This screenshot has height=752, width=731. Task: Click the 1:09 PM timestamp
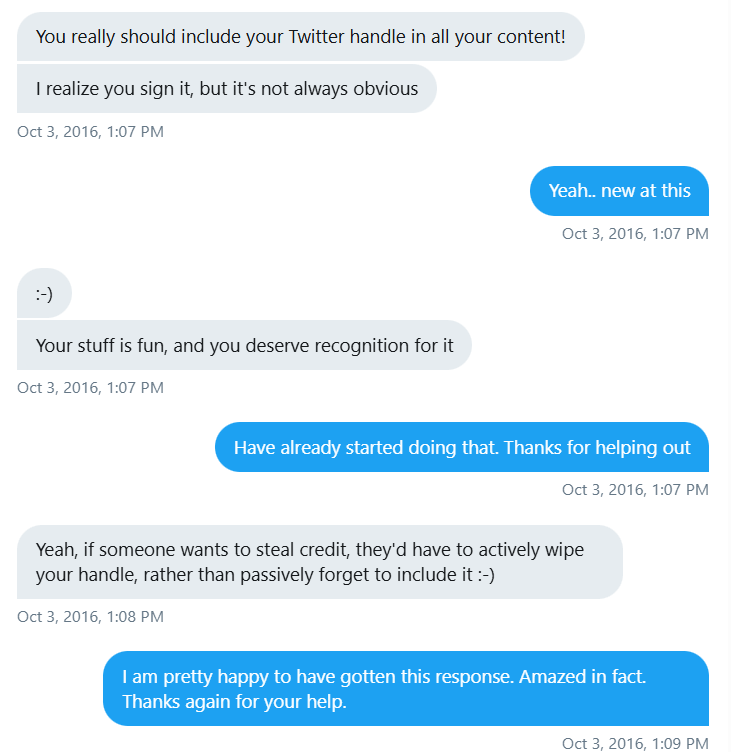(x=635, y=743)
